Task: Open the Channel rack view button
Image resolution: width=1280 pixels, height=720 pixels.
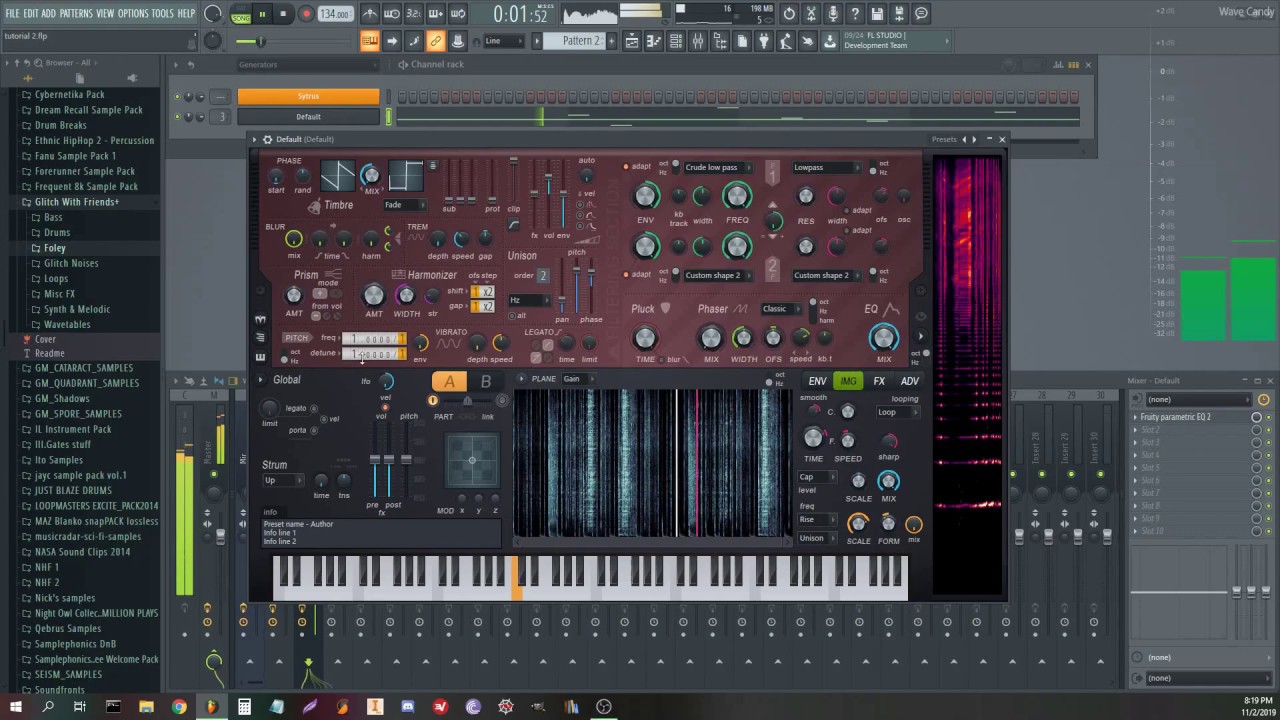Action: 676,41
